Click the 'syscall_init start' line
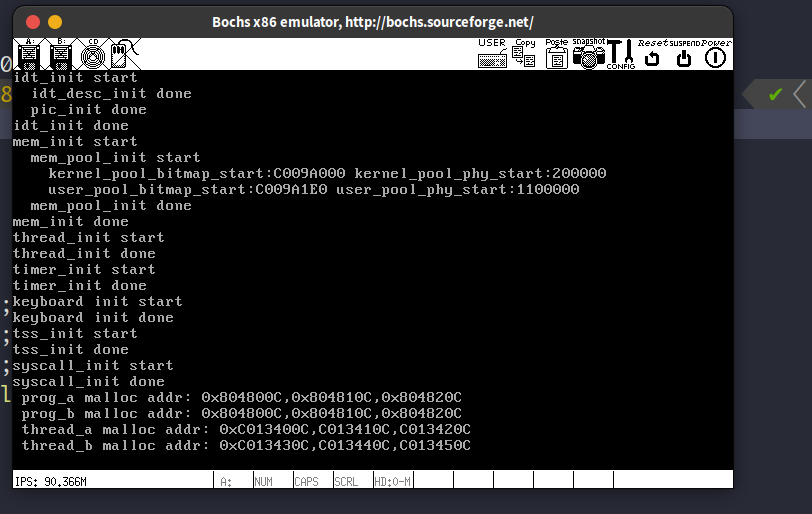Viewport: 812px width, 514px height. (93, 365)
